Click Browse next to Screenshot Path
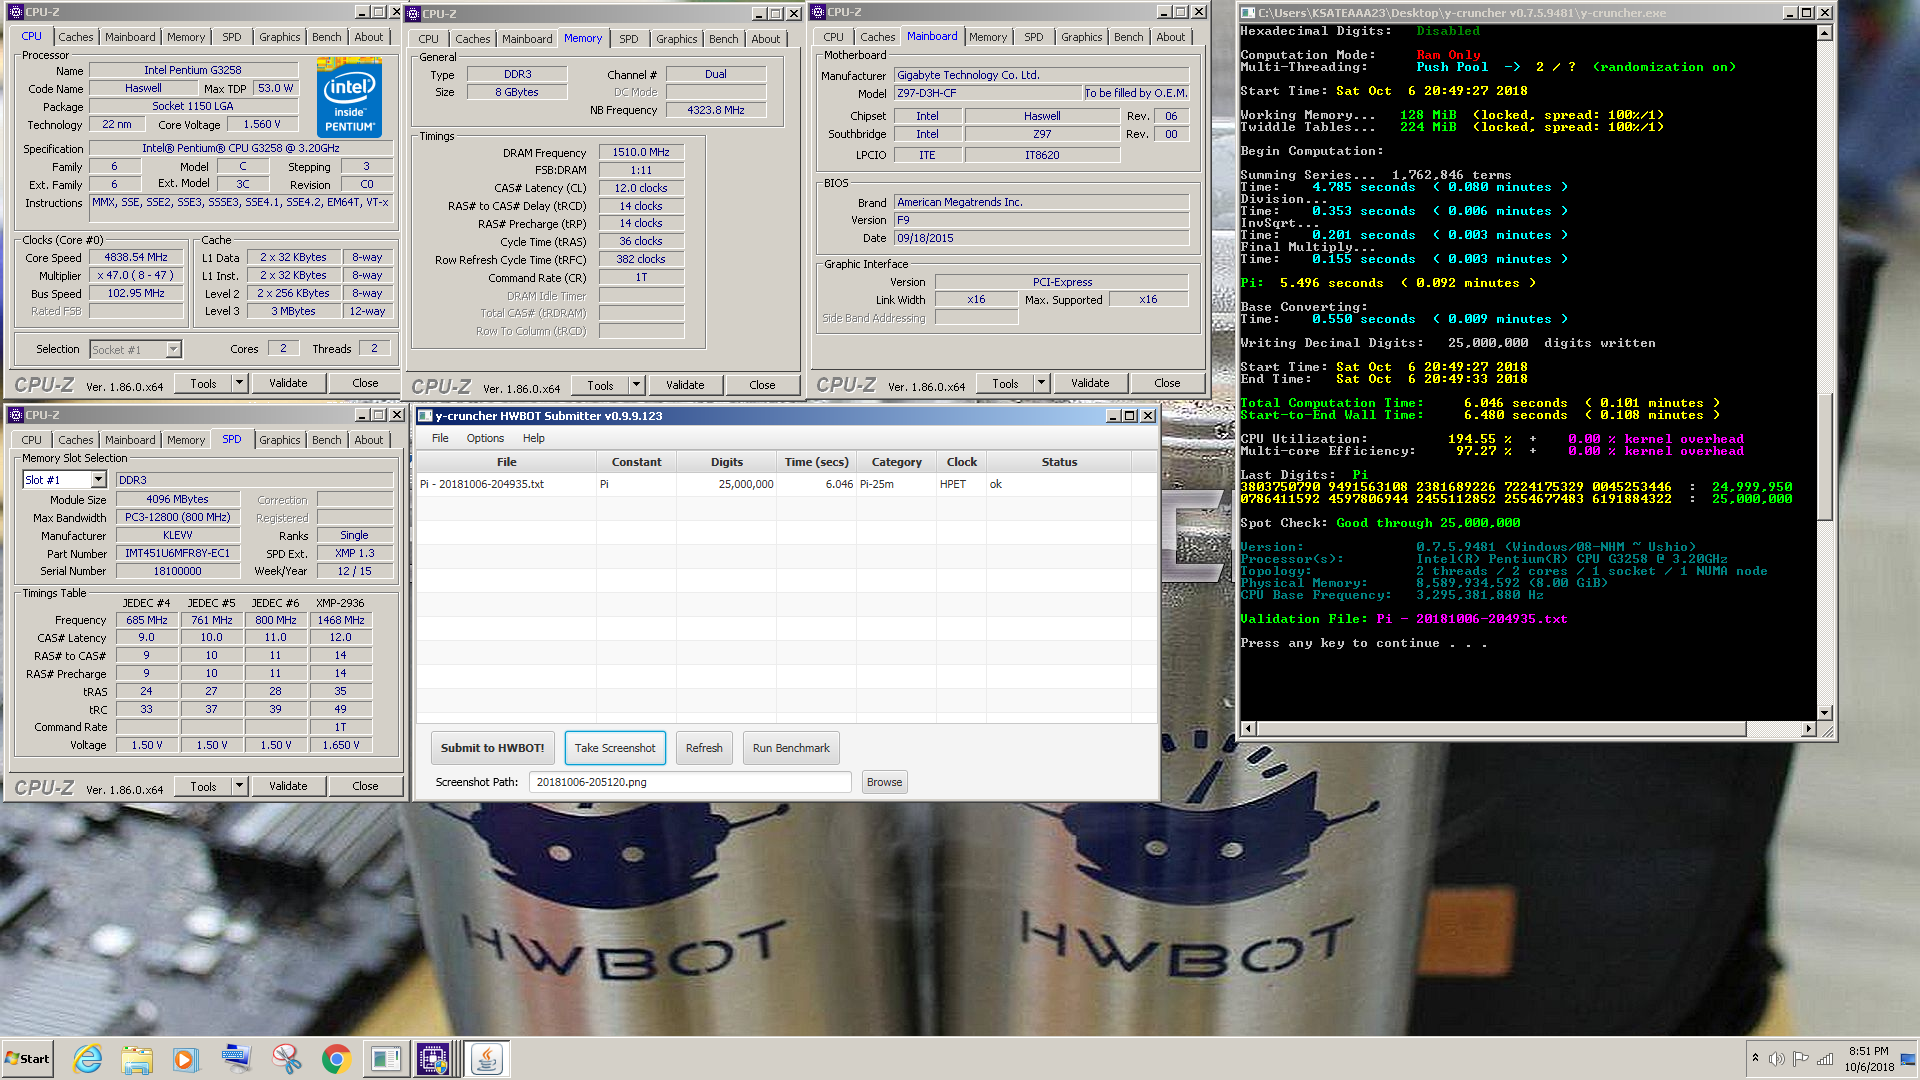The width and height of the screenshot is (1920, 1080). (x=884, y=782)
